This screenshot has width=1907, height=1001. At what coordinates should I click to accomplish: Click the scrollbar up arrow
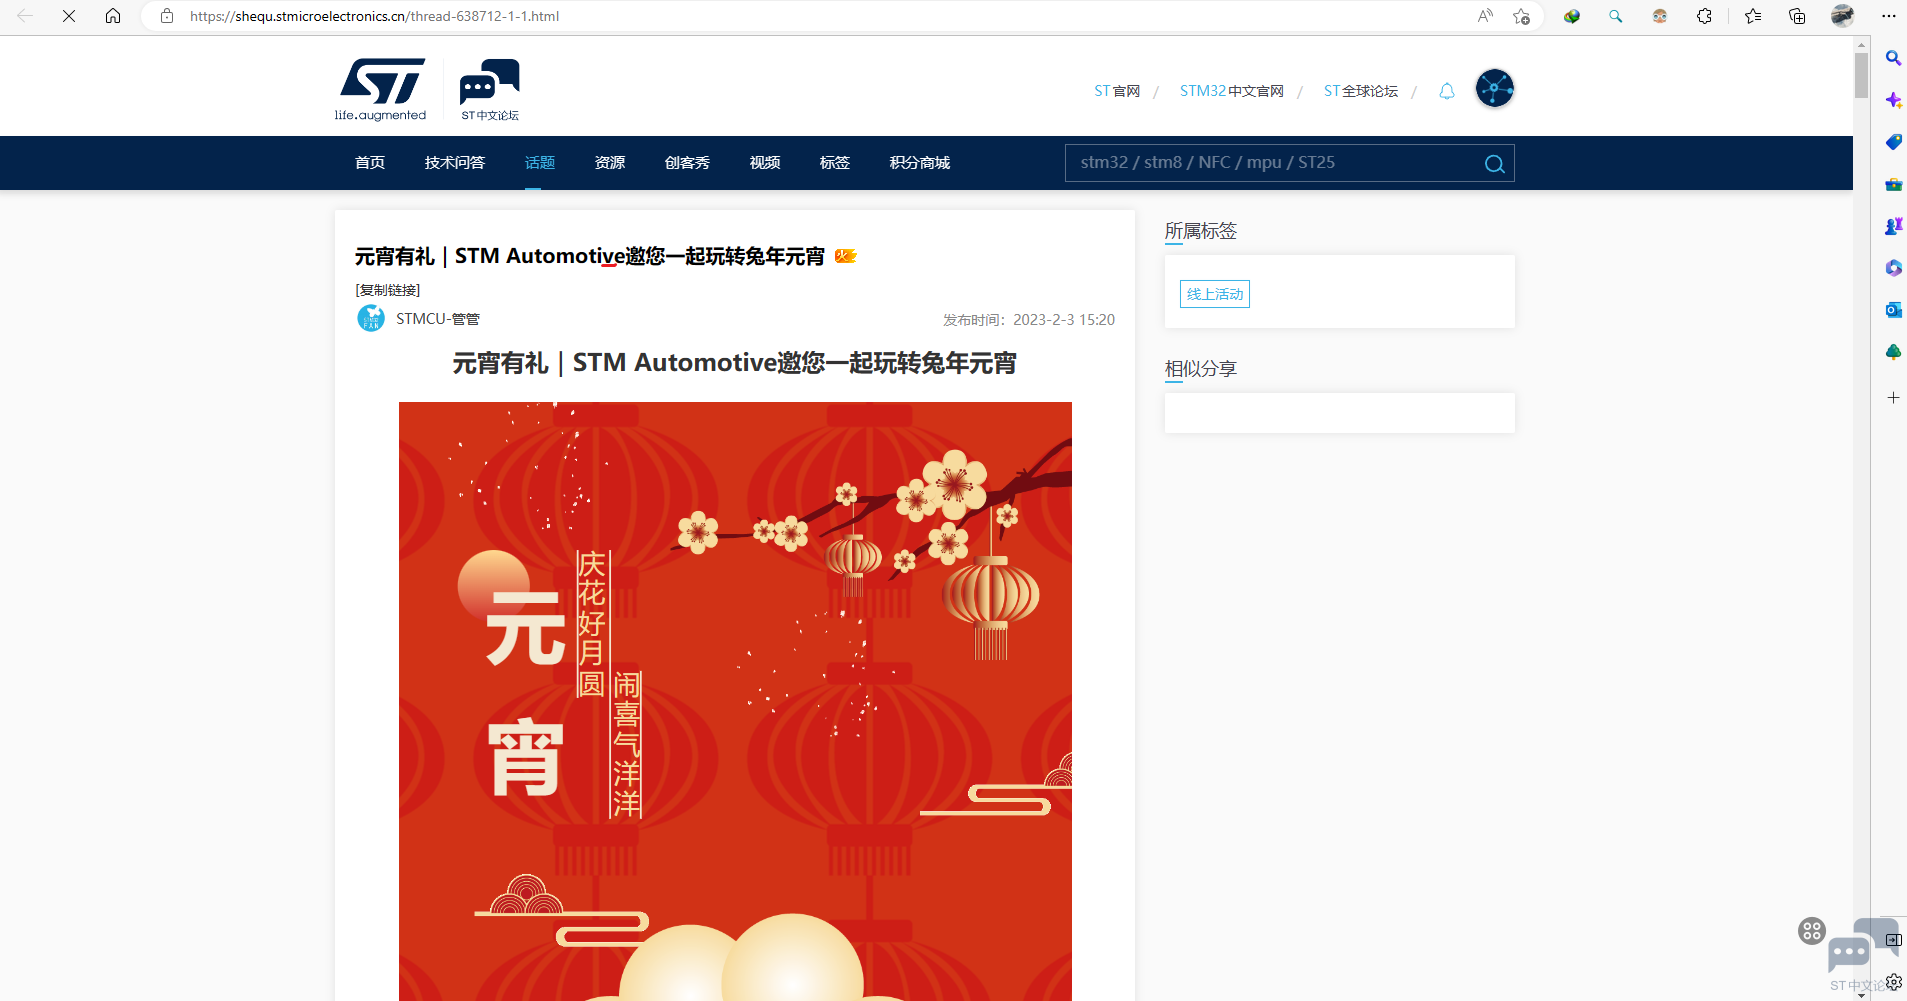click(1861, 44)
